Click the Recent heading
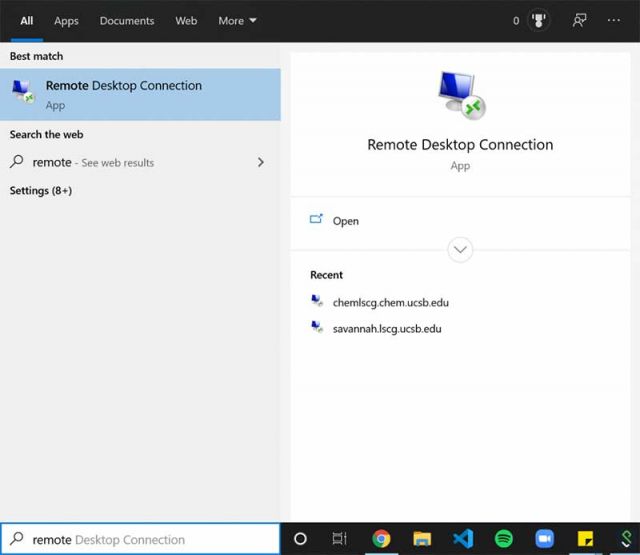 pyautogui.click(x=327, y=275)
